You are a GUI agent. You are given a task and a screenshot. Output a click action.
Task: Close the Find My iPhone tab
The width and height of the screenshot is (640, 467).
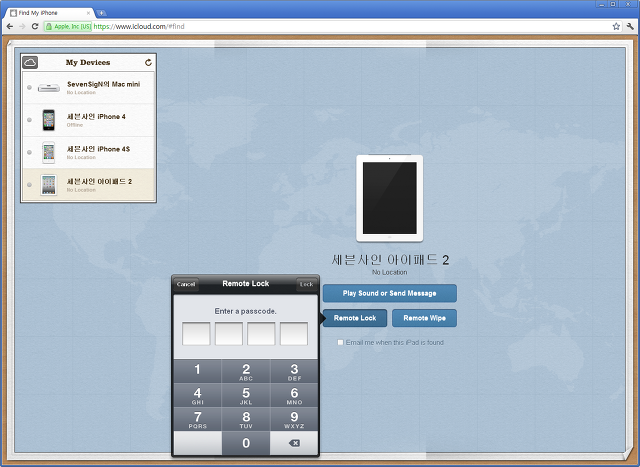pyautogui.click(x=88, y=13)
